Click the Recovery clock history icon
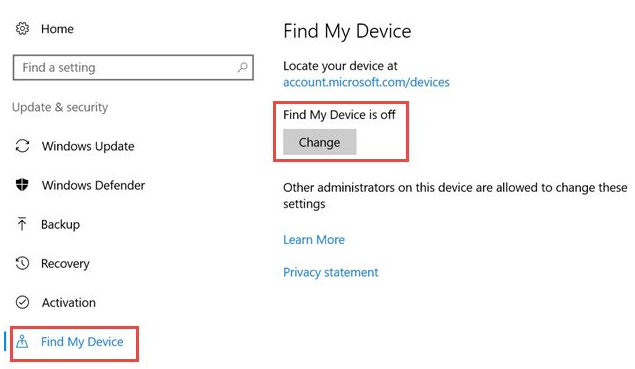The height and width of the screenshot is (369, 635). point(22,263)
